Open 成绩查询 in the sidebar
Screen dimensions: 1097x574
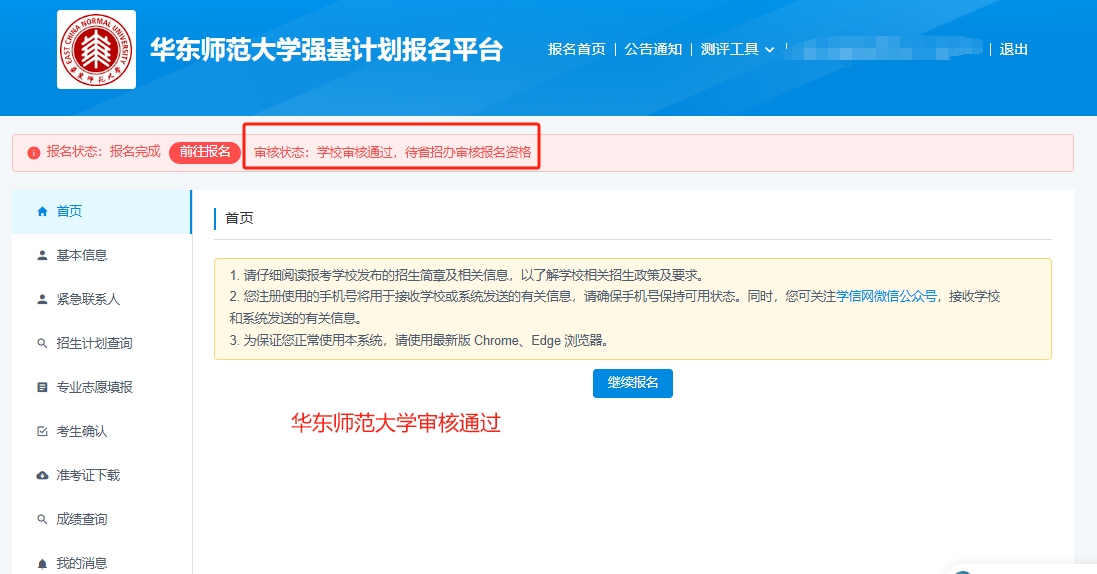point(101,519)
